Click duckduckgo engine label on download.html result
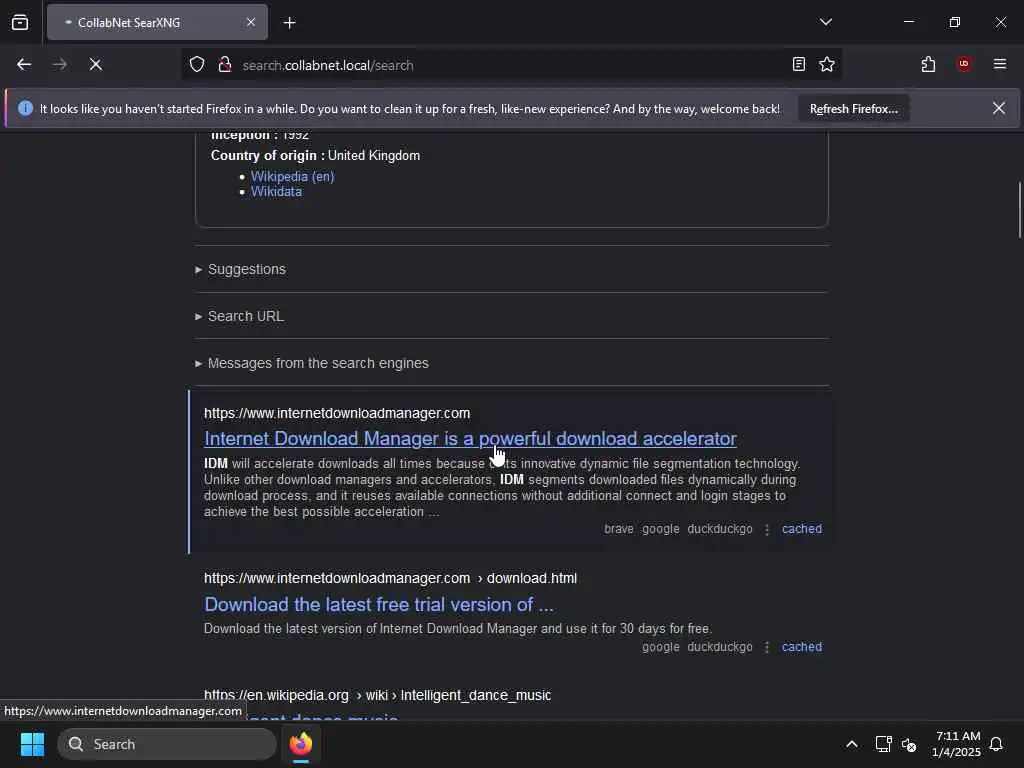This screenshot has width=1024, height=768. point(720,647)
